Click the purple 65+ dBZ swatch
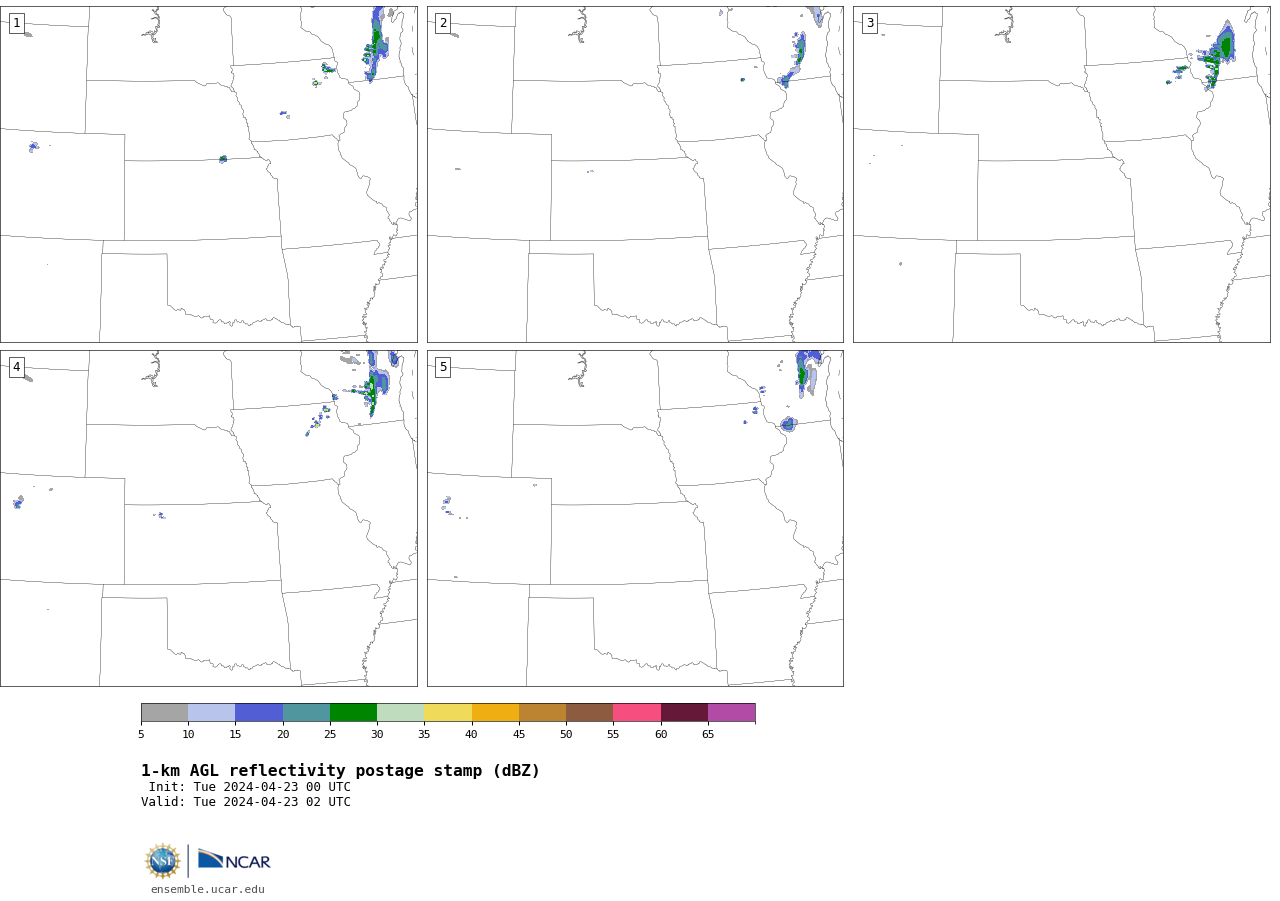 tap(732, 713)
